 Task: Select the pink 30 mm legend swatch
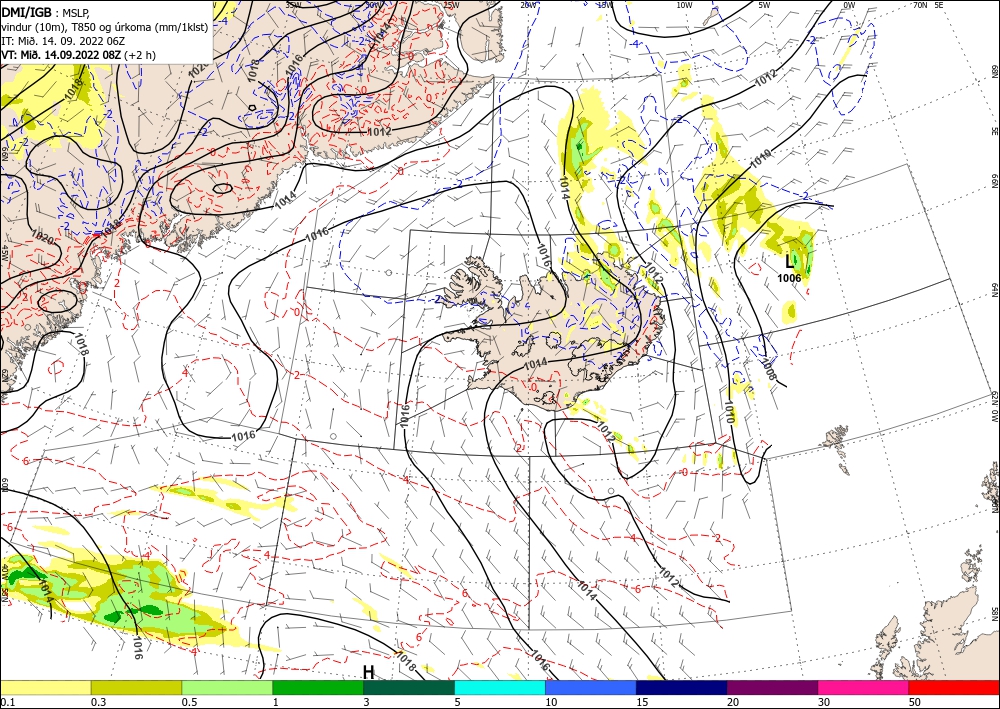tap(864, 687)
